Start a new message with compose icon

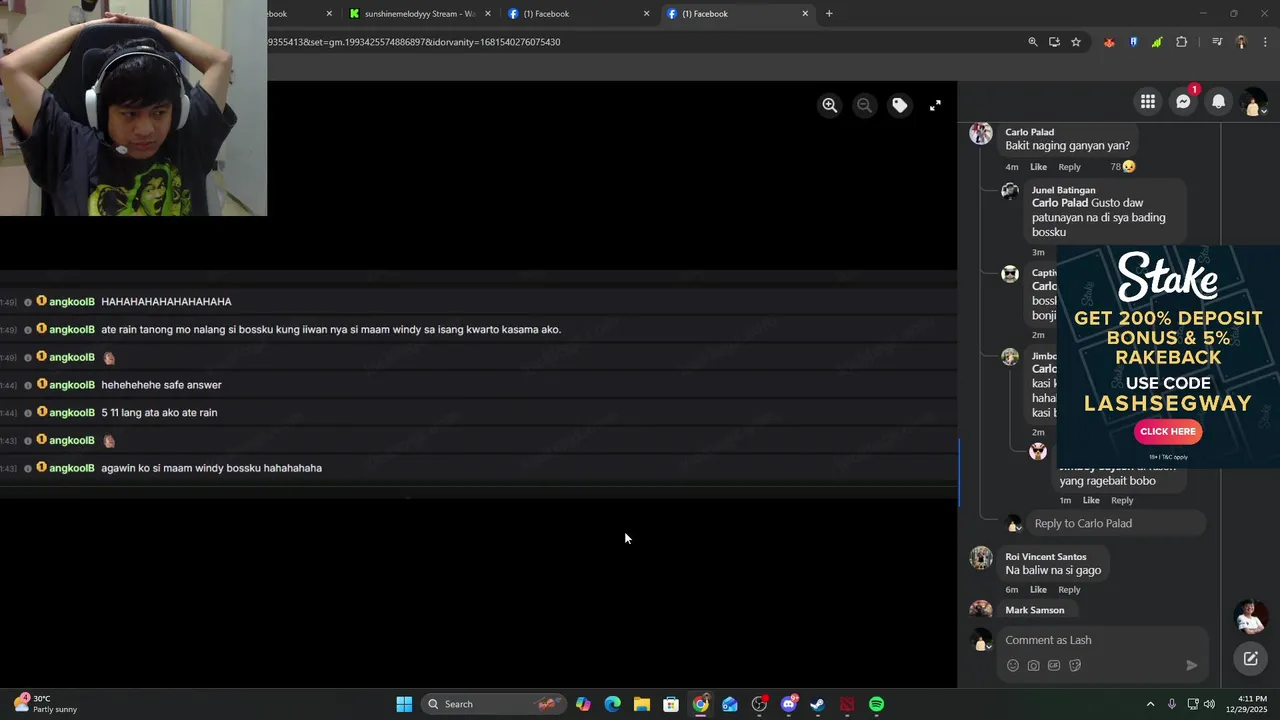1250,658
